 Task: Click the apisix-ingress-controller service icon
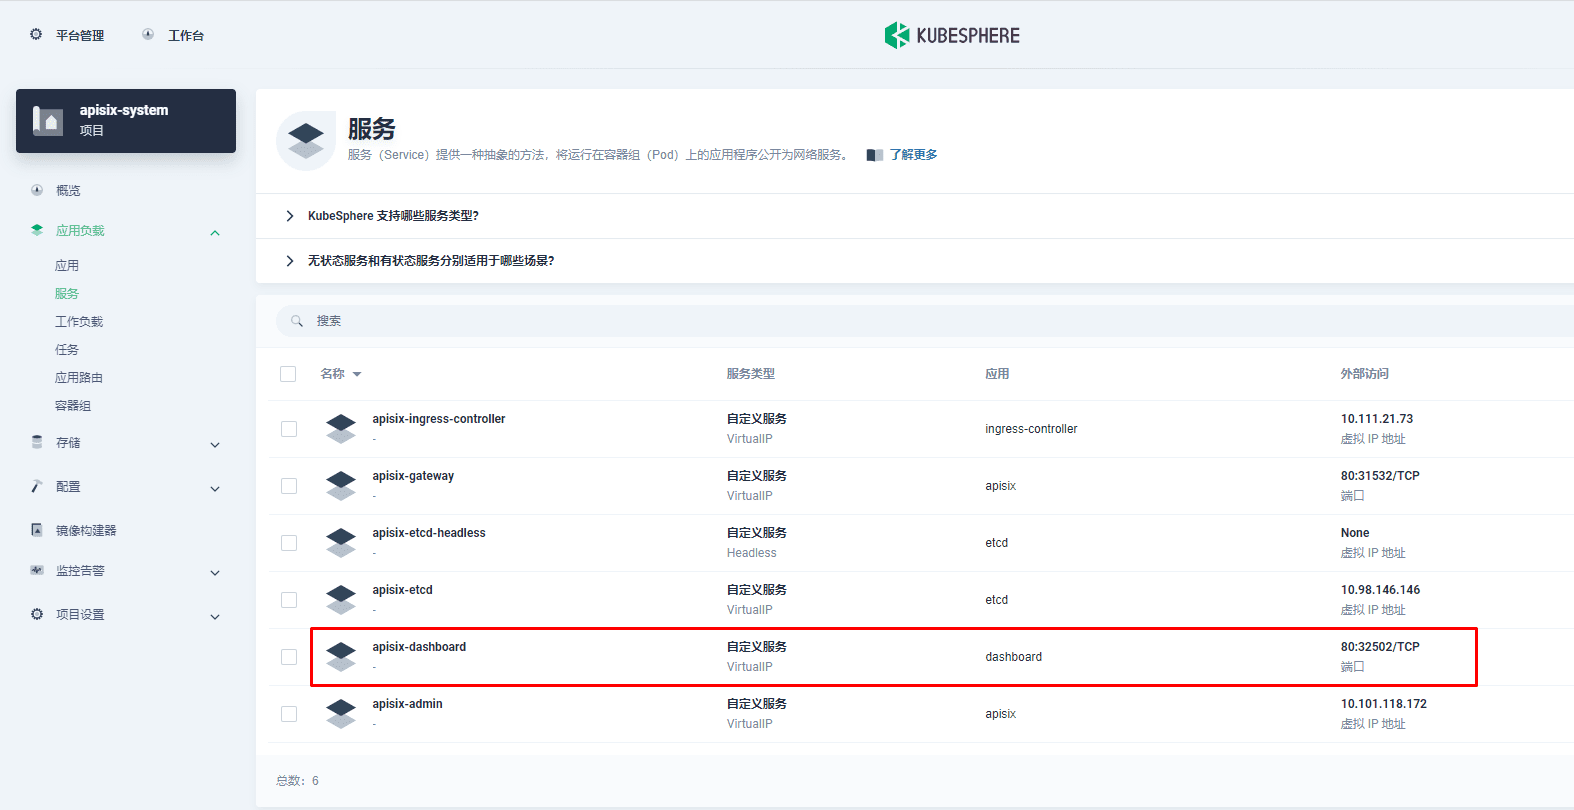click(x=341, y=429)
